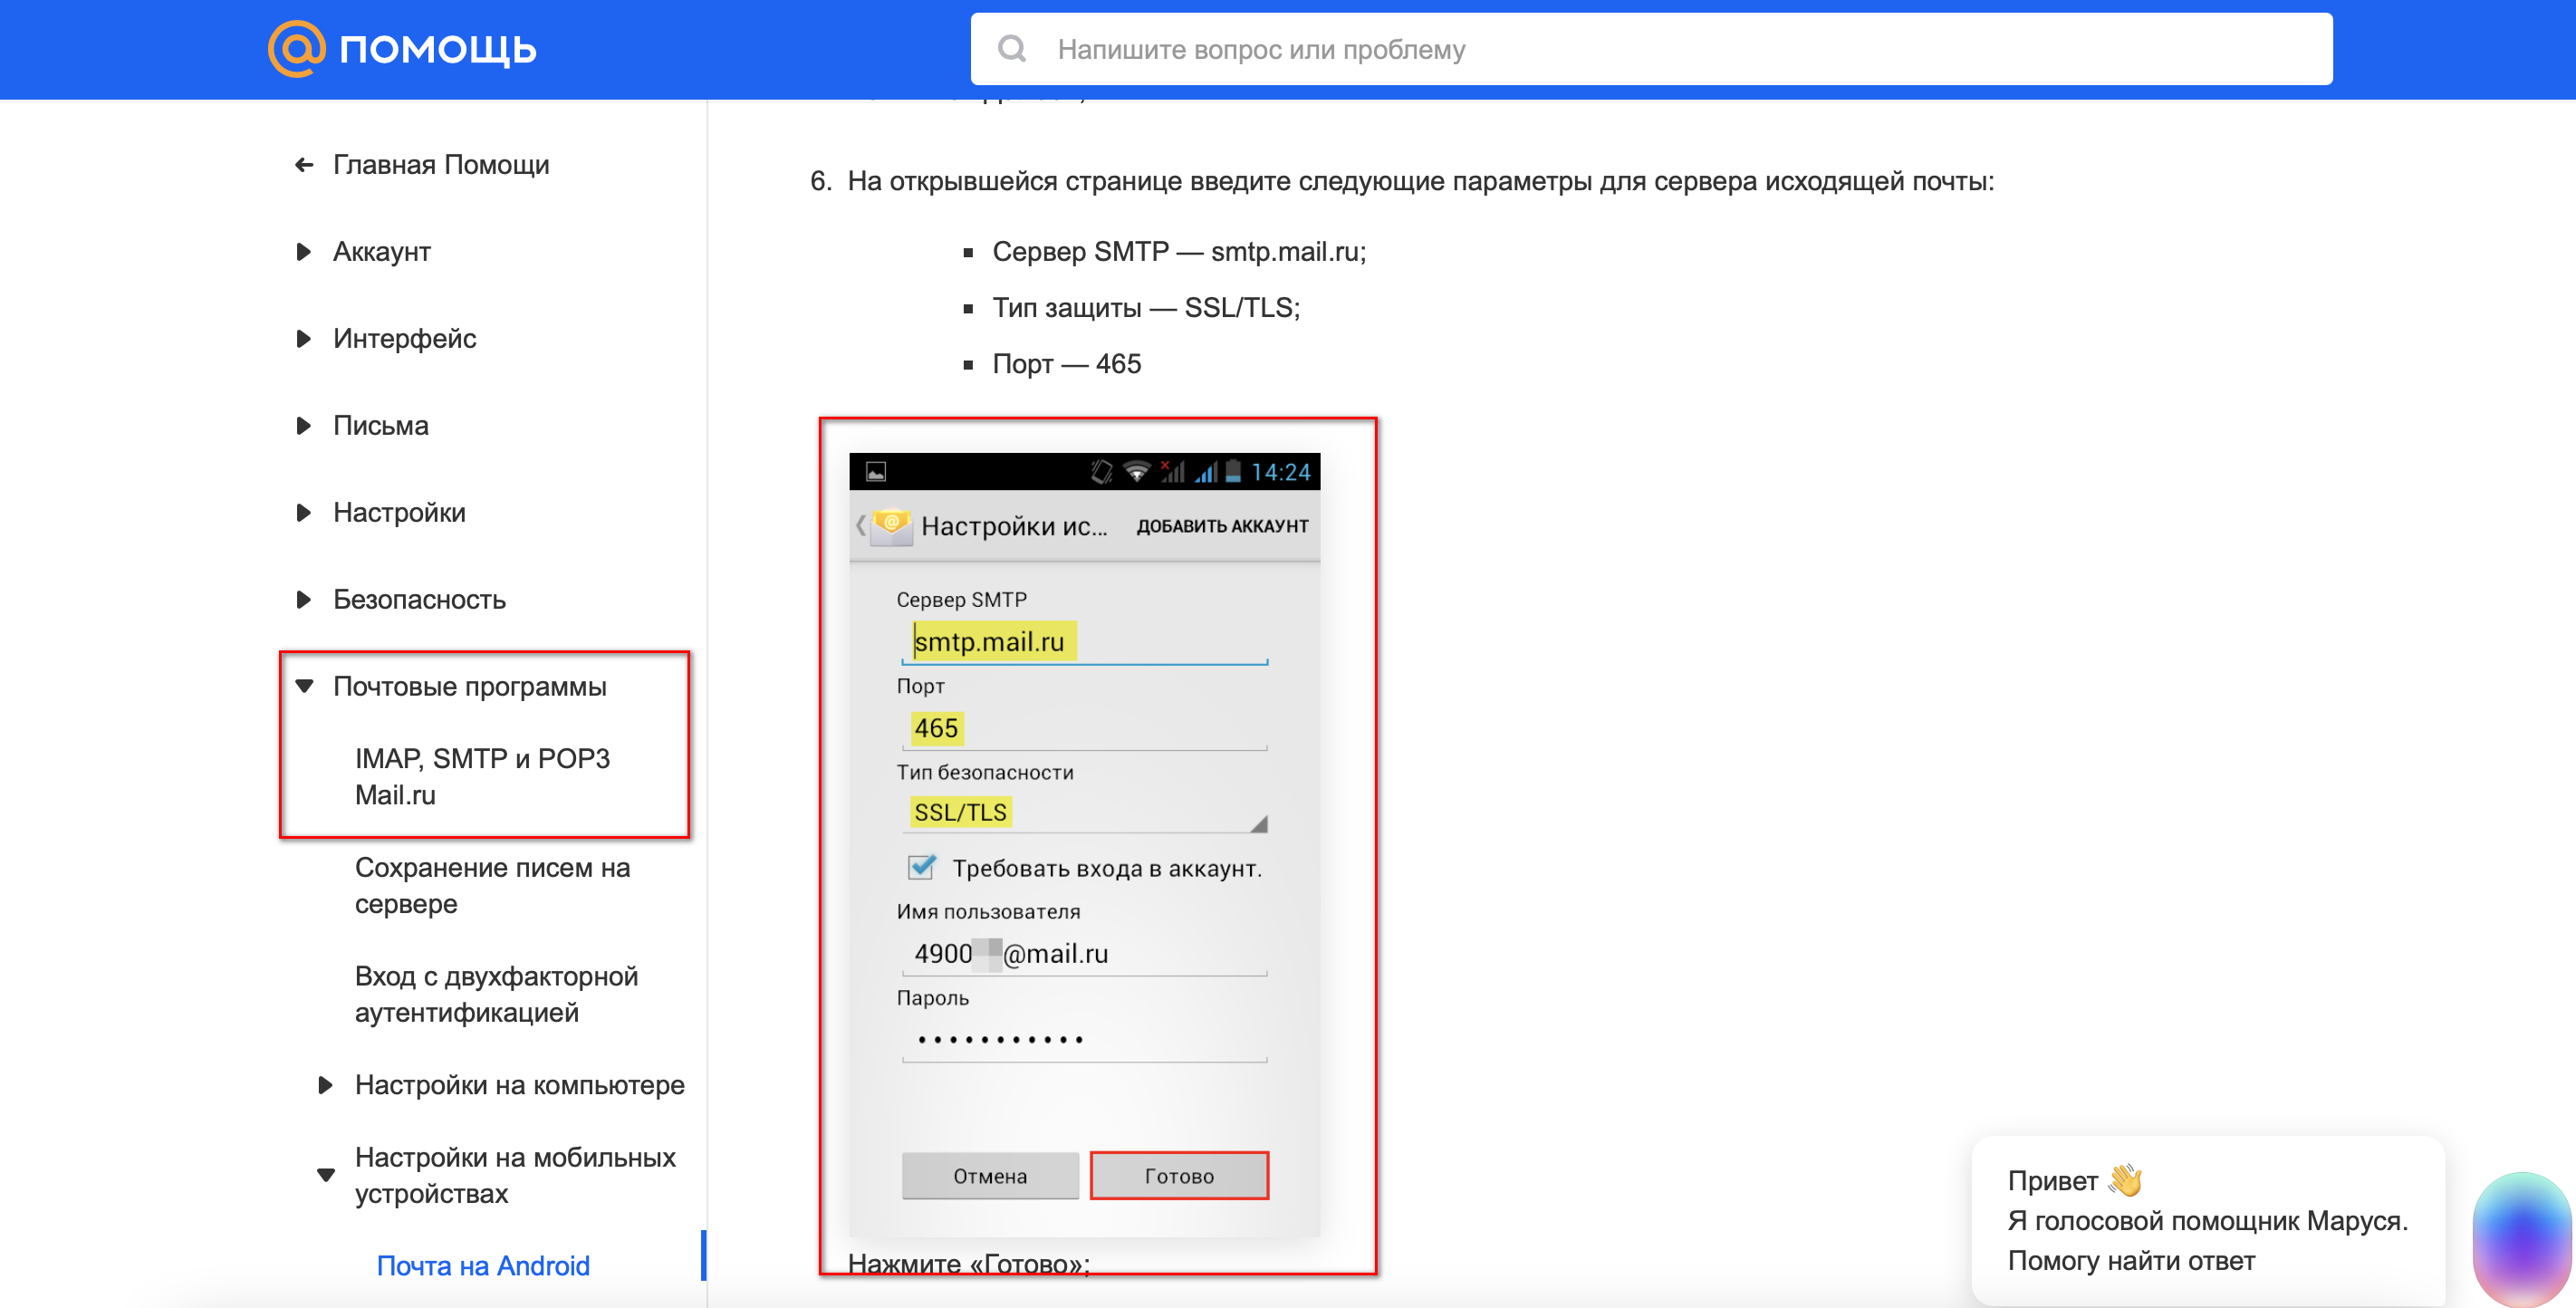The width and height of the screenshot is (2576, 1308).
Task: Collapse Настройки на мобильных устройствах arrow
Action: tap(326, 1175)
